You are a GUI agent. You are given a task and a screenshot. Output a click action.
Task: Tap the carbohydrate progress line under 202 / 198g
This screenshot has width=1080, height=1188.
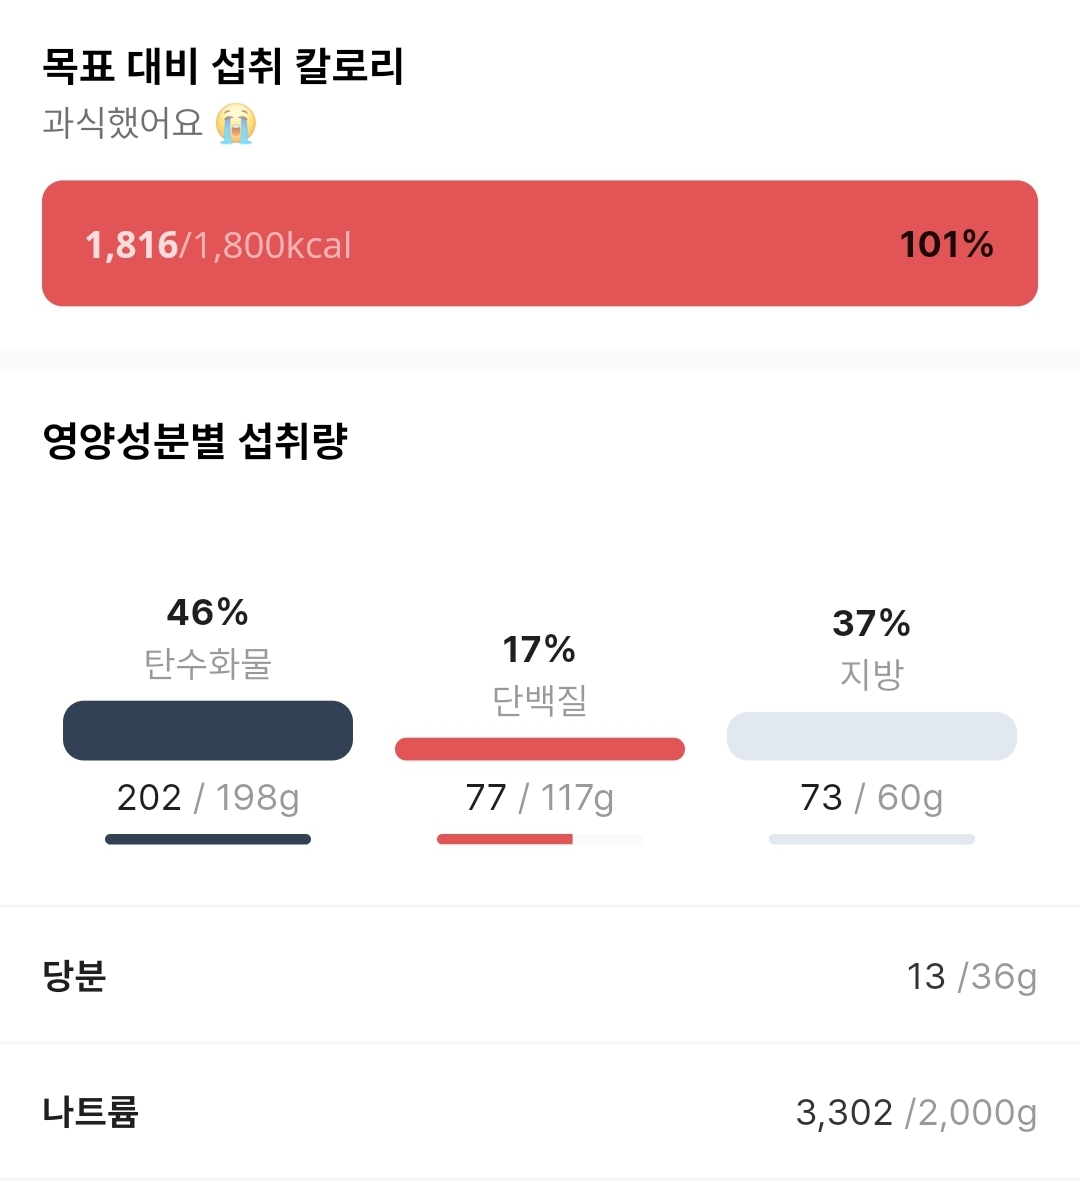pyautogui.click(x=208, y=840)
